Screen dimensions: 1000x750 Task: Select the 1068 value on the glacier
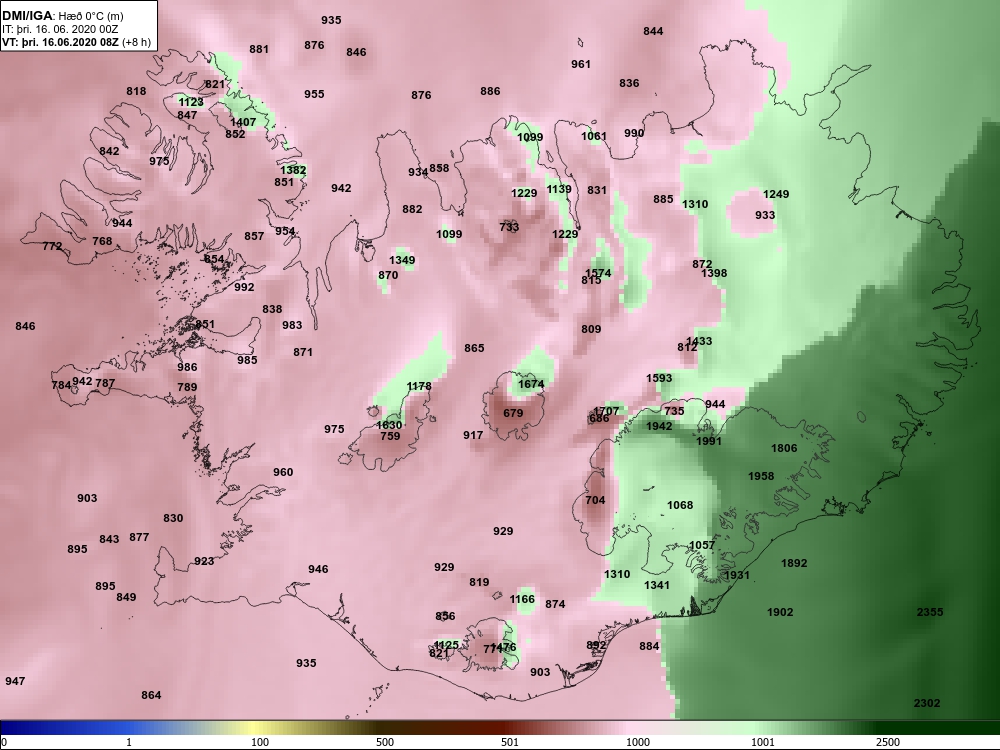(680, 504)
